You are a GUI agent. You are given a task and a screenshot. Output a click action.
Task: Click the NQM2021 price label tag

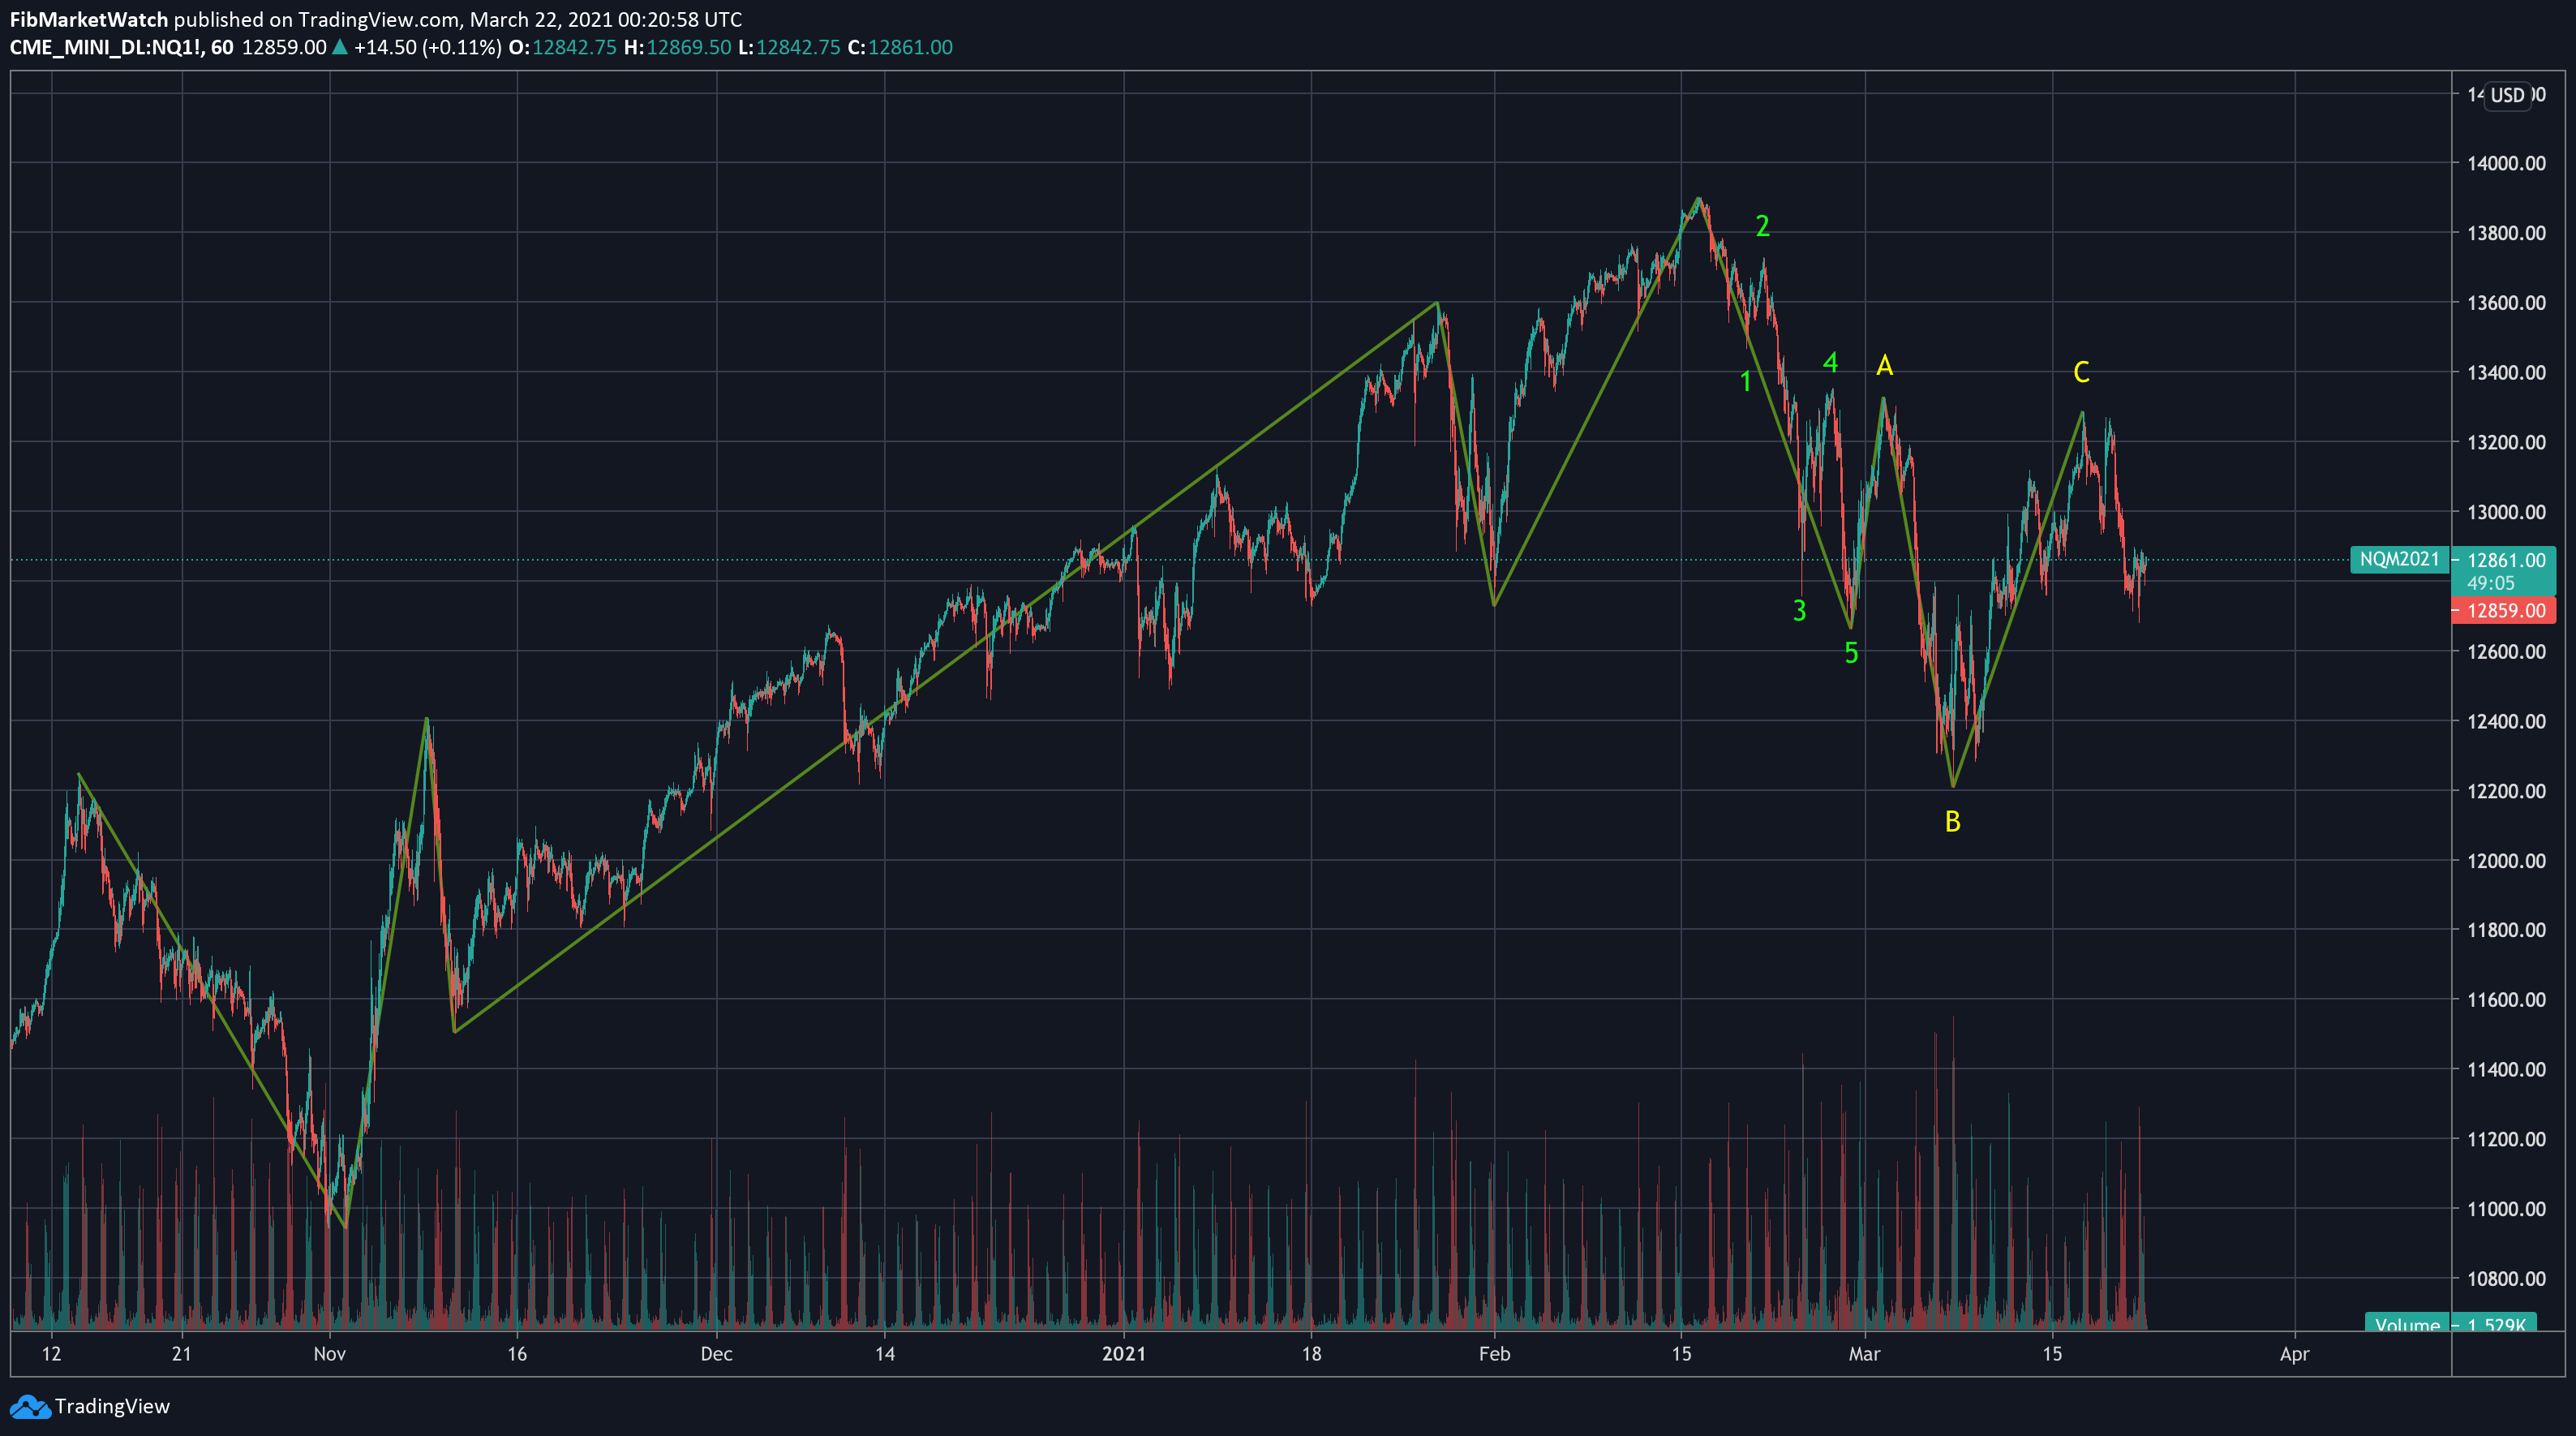pyautogui.click(x=2399, y=559)
